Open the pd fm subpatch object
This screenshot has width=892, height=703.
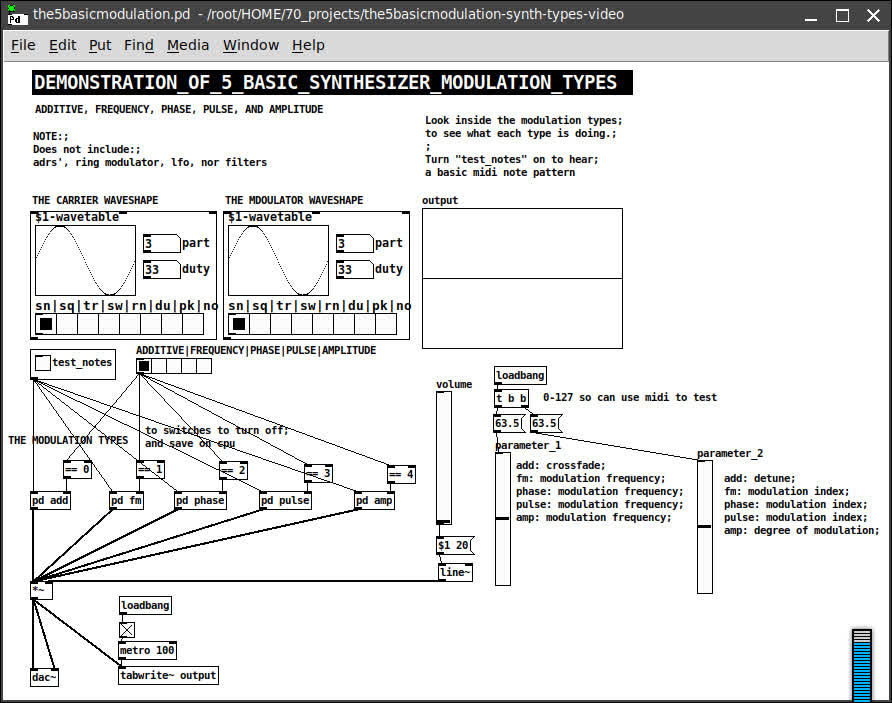tap(126, 501)
